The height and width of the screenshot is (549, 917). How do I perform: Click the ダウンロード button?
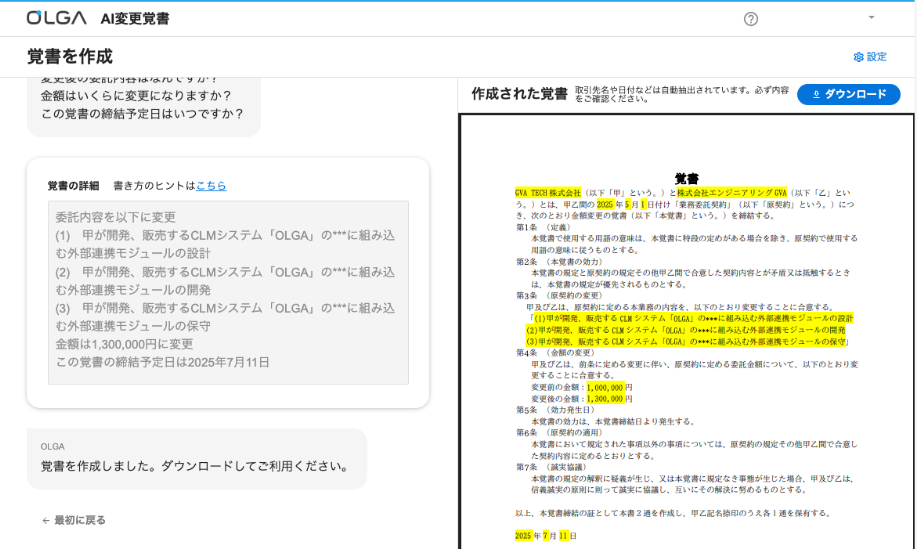click(x=849, y=94)
